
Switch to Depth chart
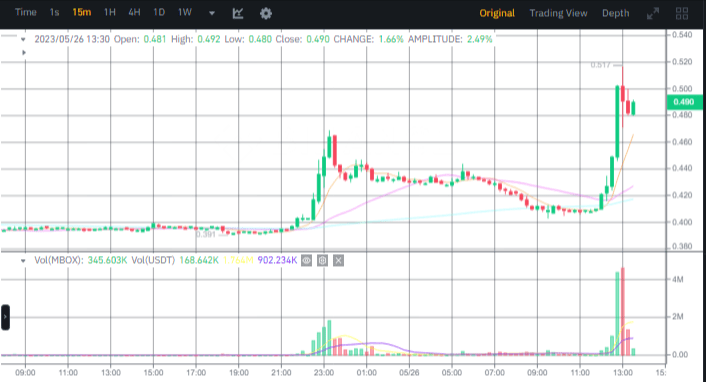click(x=615, y=14)
